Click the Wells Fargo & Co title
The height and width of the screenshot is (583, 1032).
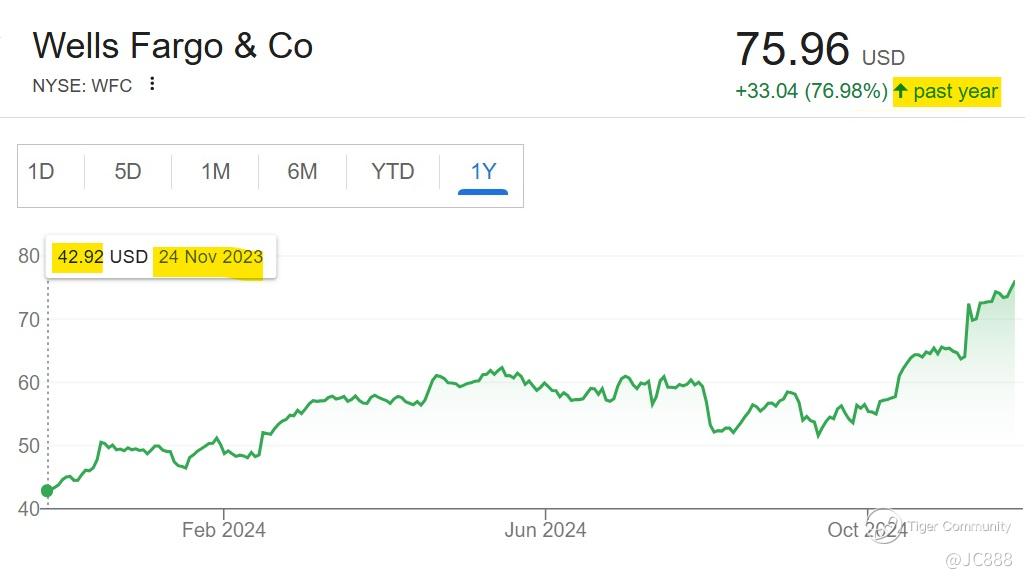point(173,46)
